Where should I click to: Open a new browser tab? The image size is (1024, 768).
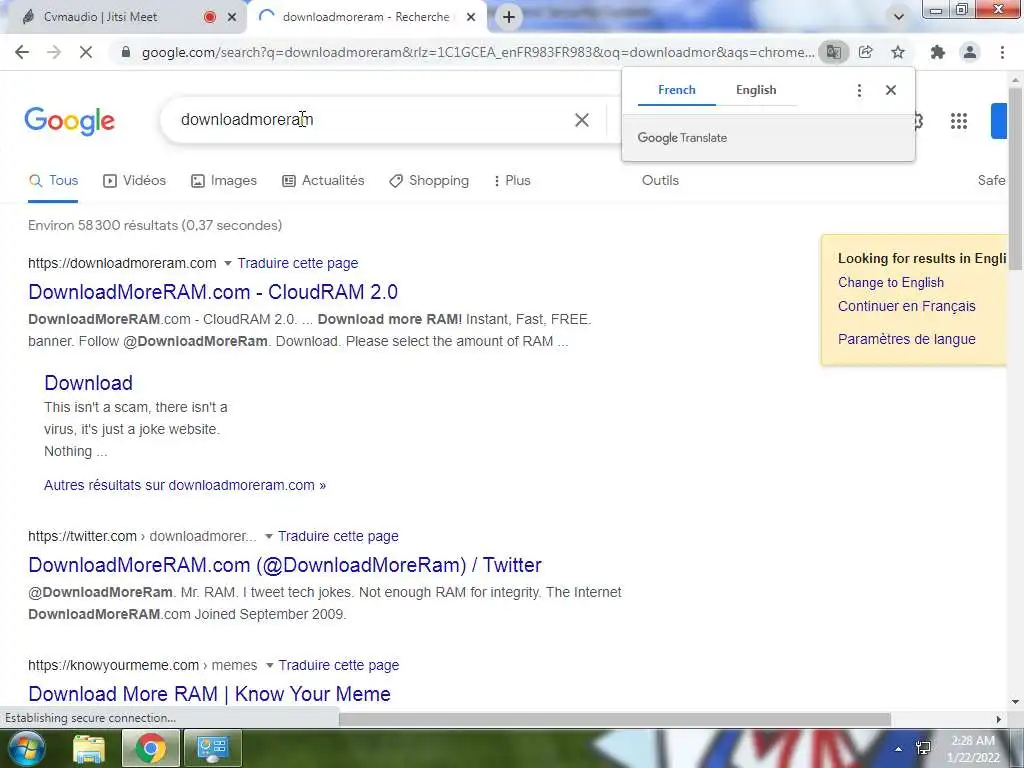pyautogui.click(x=509, y=17)
